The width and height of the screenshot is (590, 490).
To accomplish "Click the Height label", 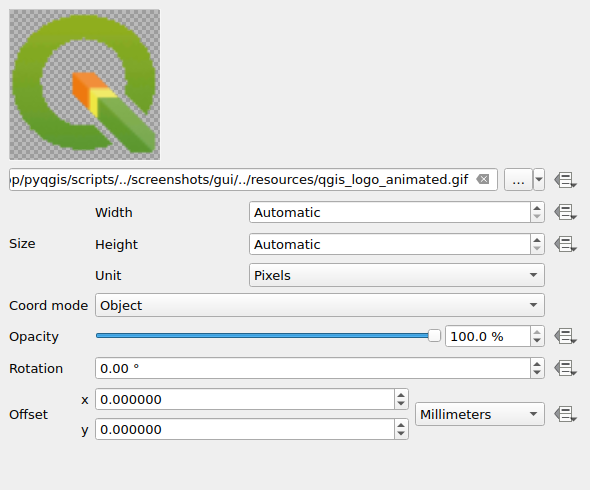I will click(116, 245).
